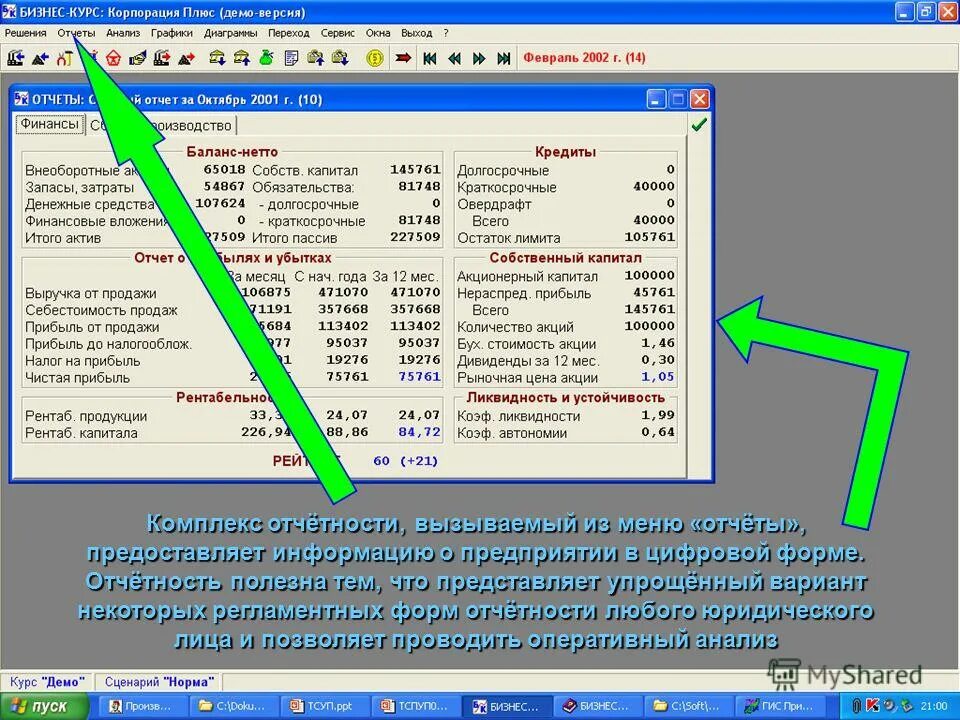Click the red right-arrow toolbar icon
Image resolution: width=960 pixels, height=720 pixels.
(x=403, y=58)
